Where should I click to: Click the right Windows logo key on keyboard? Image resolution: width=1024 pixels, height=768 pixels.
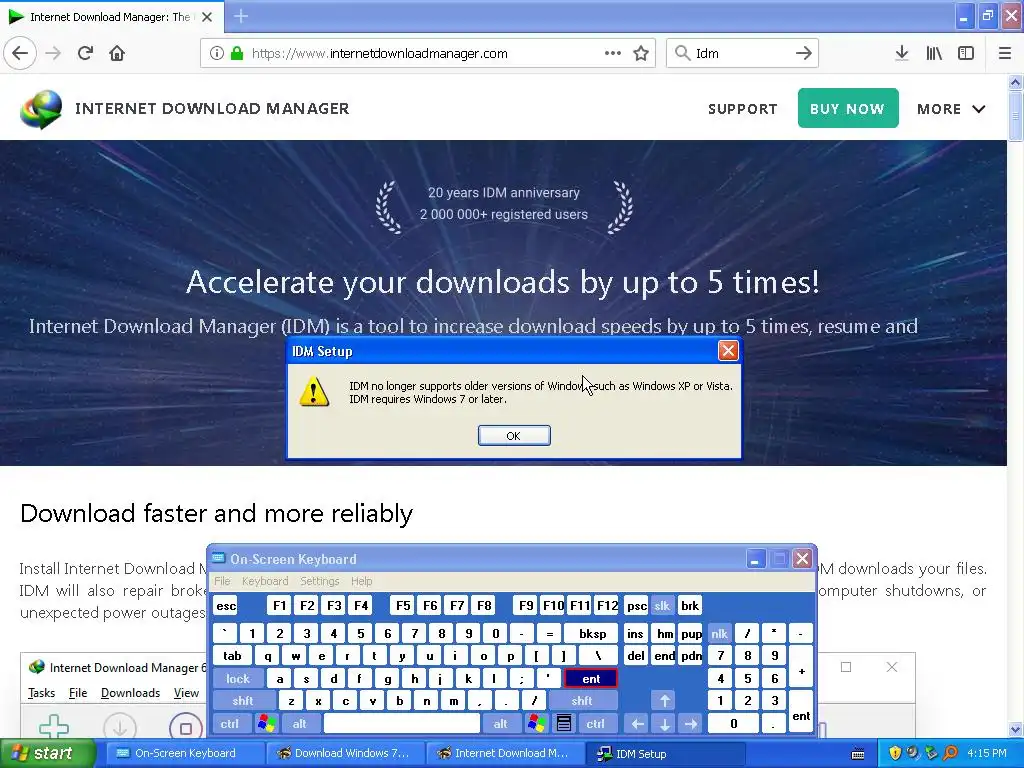click(x=537, y=724)
